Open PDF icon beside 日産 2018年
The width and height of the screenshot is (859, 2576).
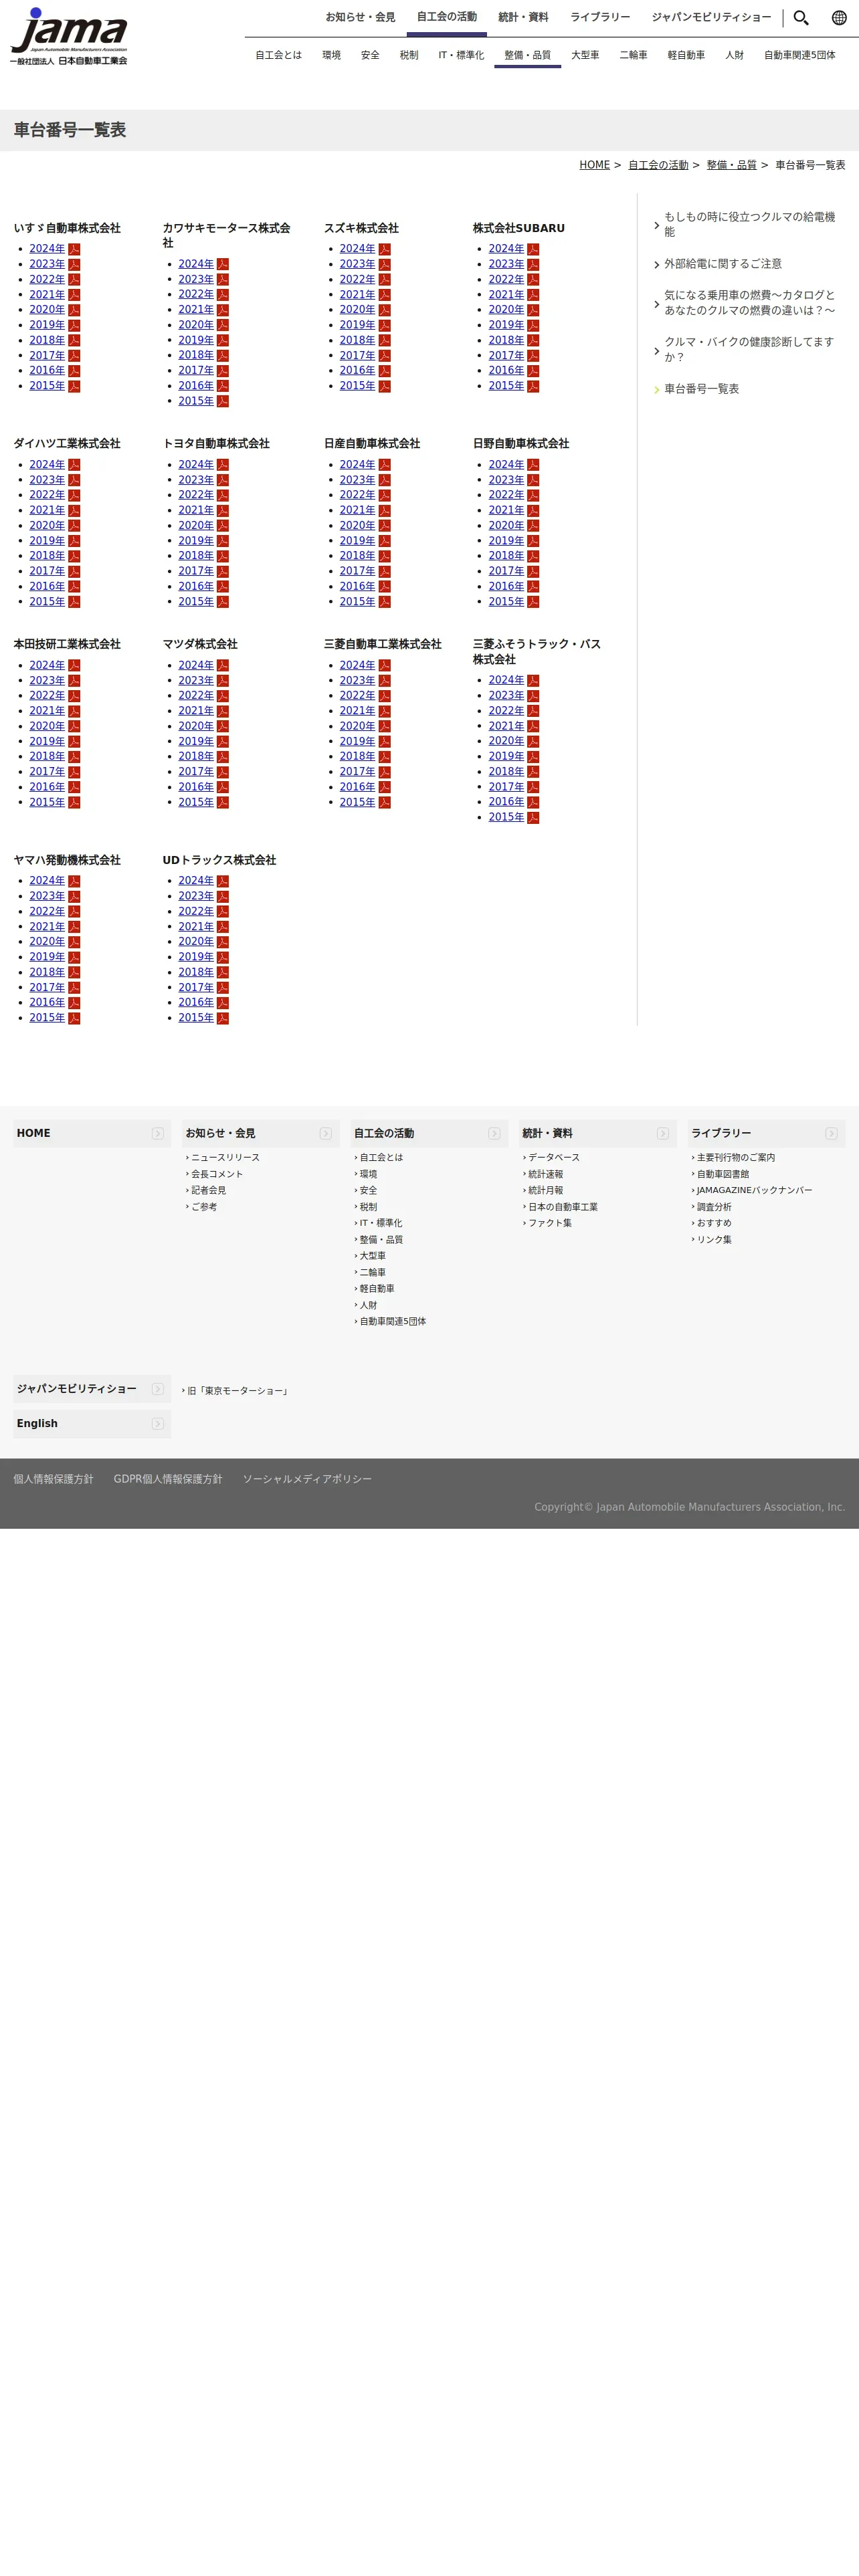[x=384, y=556]
